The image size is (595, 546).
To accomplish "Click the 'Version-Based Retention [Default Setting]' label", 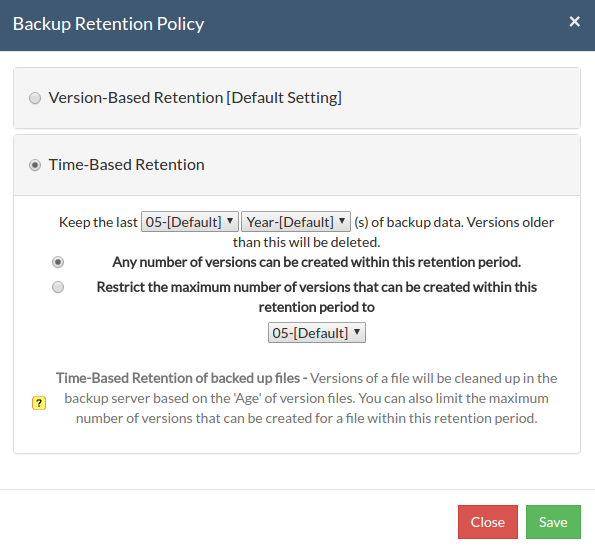I will coord(195,98).
